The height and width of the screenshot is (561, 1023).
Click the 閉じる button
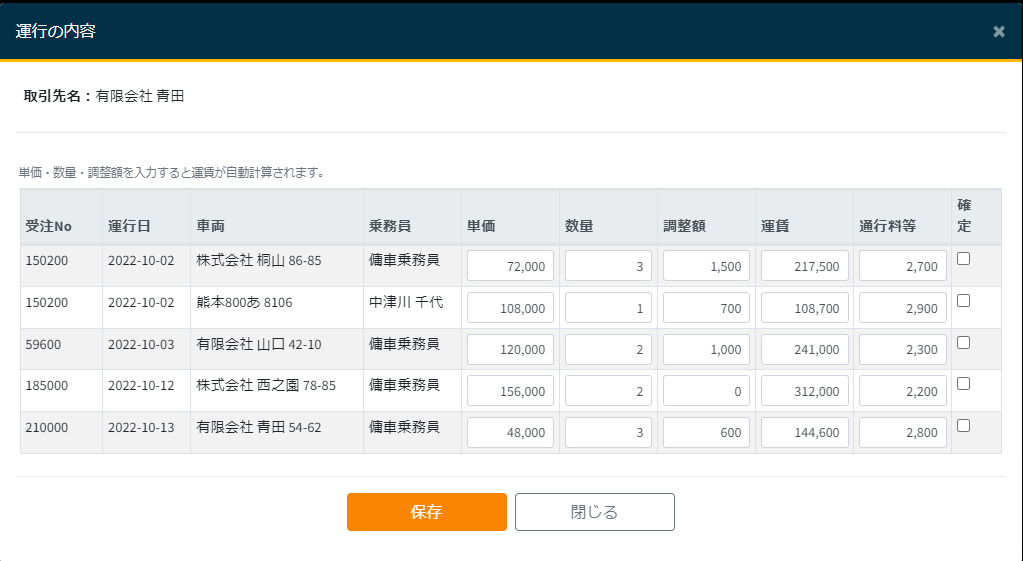click(x=594, y=512)
